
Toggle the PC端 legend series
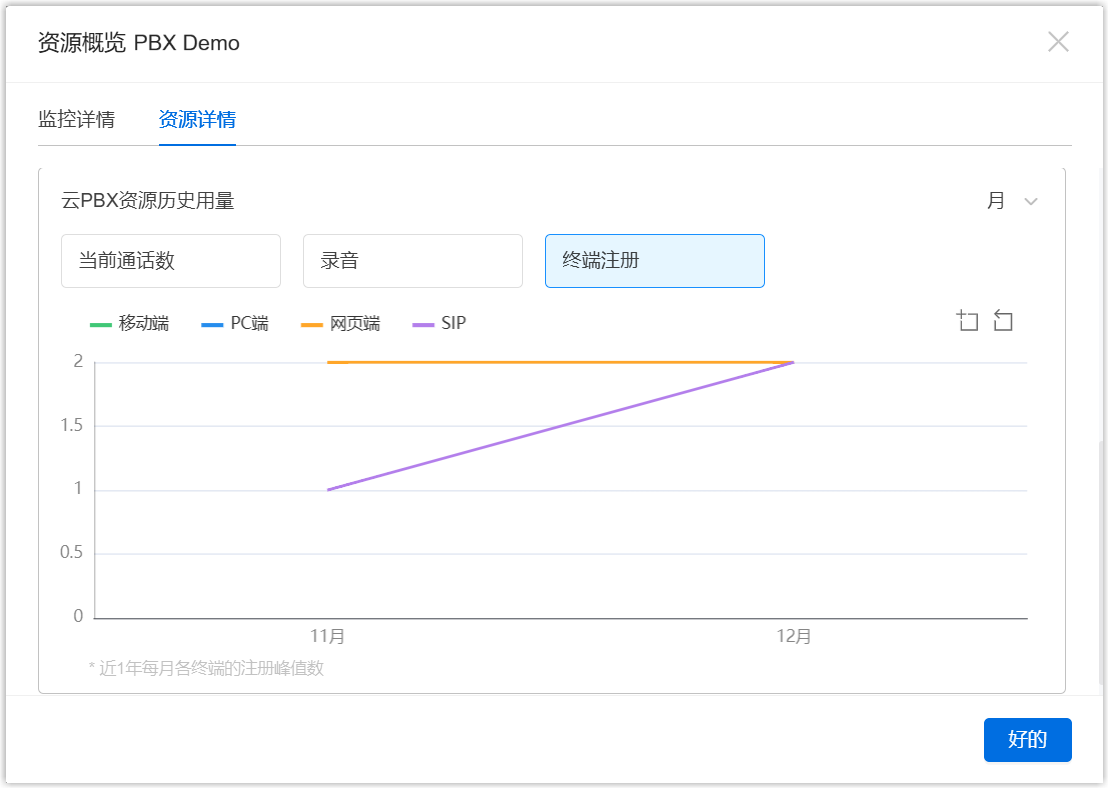point(236,323)
